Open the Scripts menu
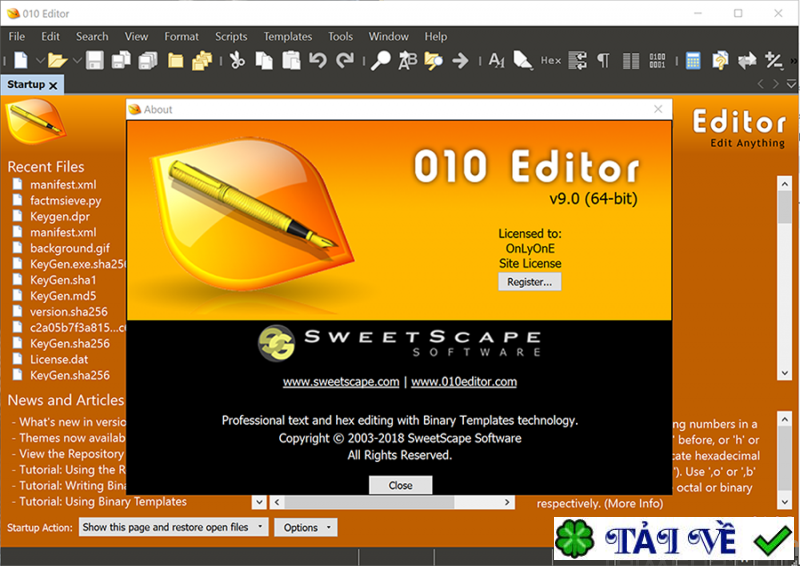Screen dimensions: 800x566 click(231, 36)
